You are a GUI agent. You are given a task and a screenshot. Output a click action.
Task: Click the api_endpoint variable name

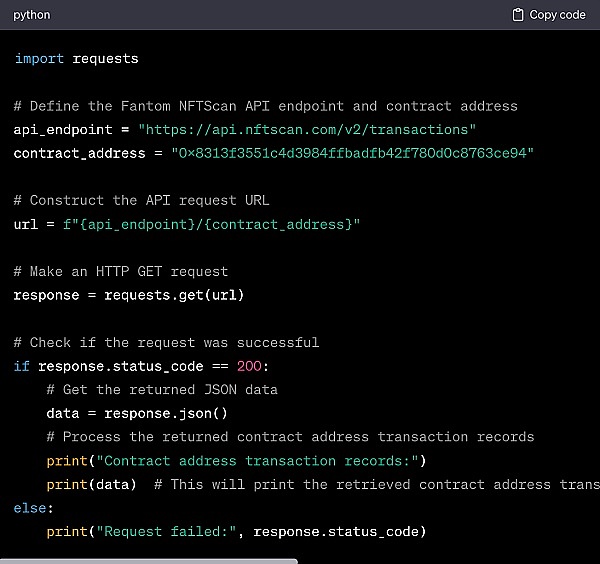pyautogui.click(x=57, y=130)
